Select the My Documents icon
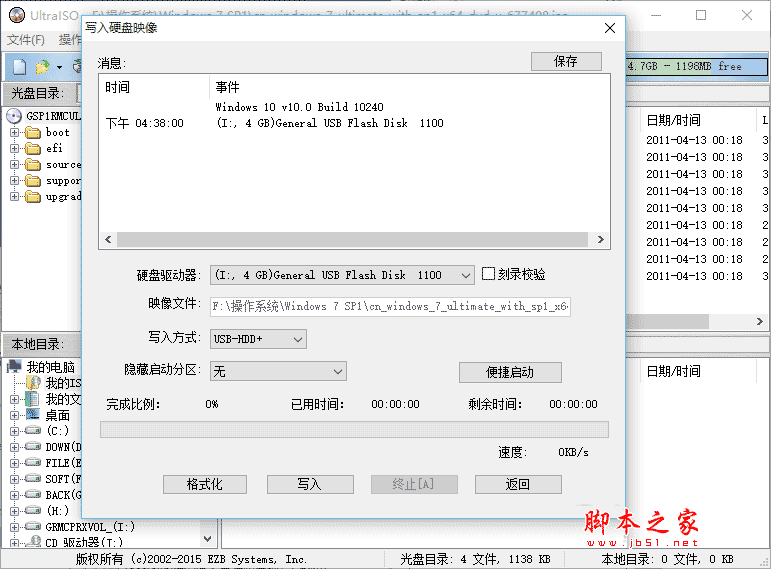Viewport: 771px width, 569px height. pyautogui.click(x=32, y=399)
